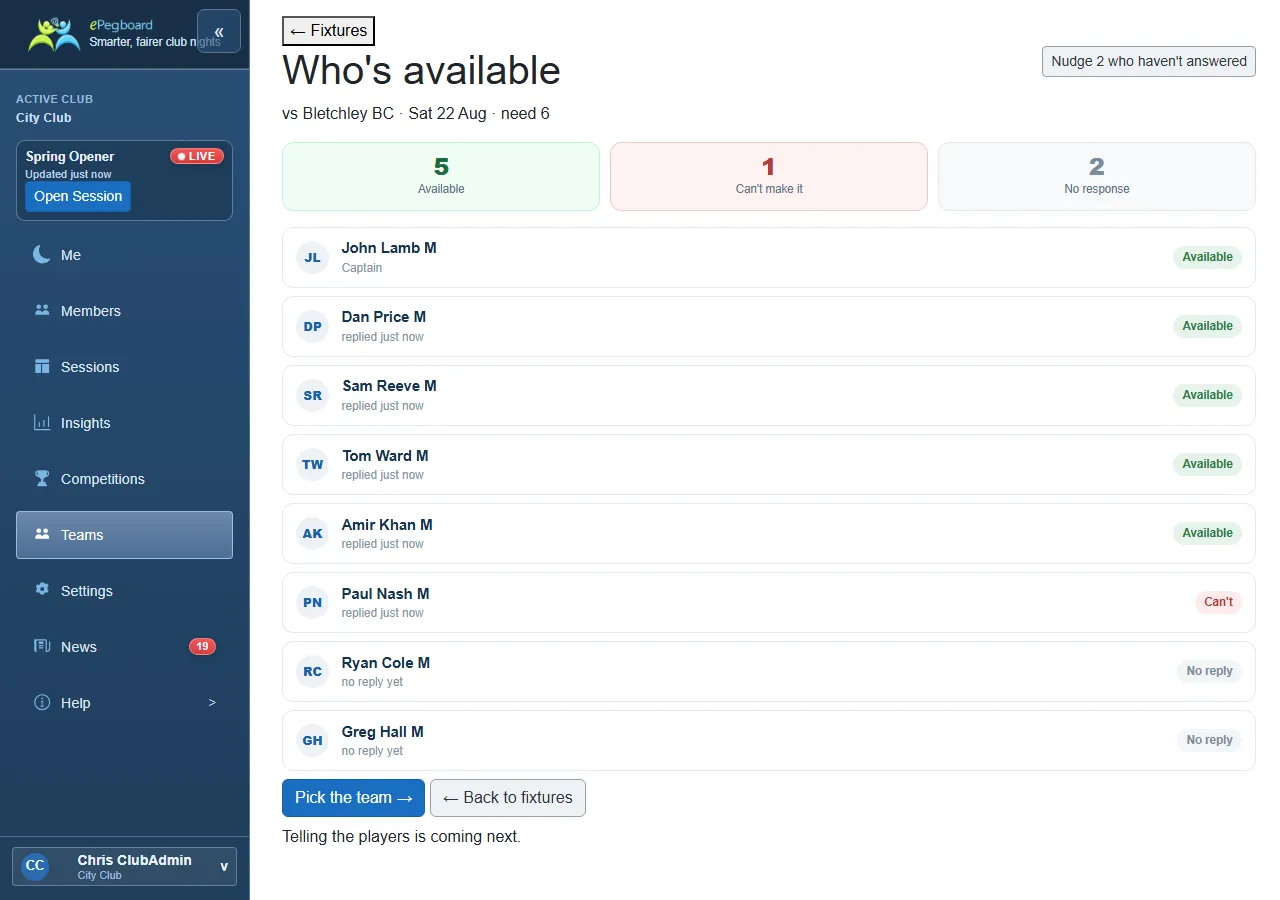Click the ePegboard logo icon
Screen dimensions: 1280x900
tap(54, 34)
